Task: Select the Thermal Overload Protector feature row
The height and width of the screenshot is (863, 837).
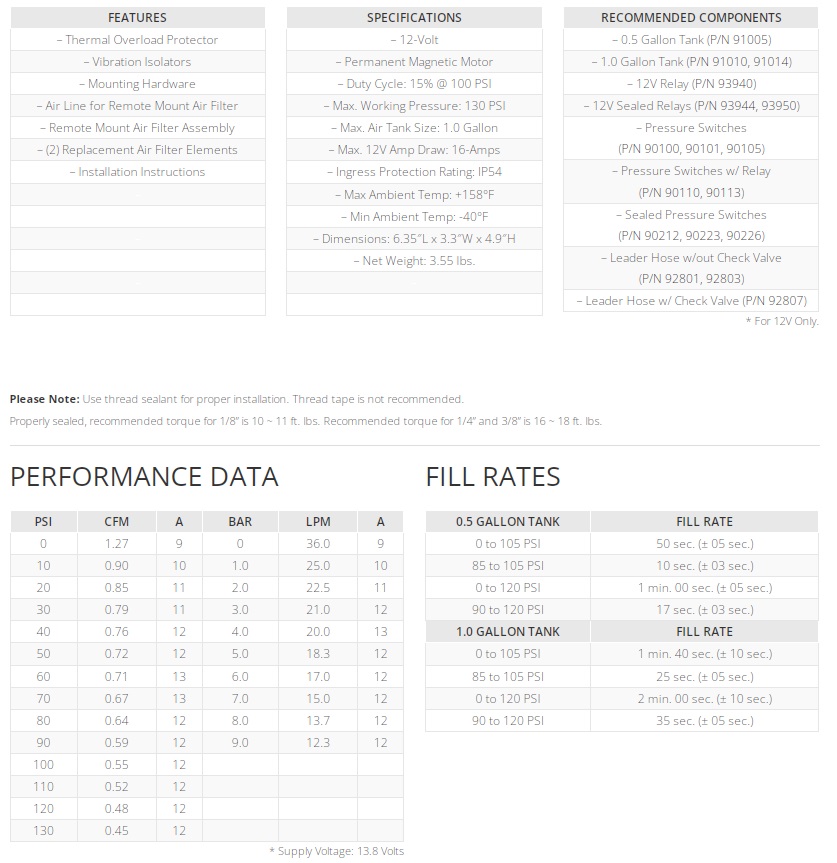Action: [x=137, y=40]
